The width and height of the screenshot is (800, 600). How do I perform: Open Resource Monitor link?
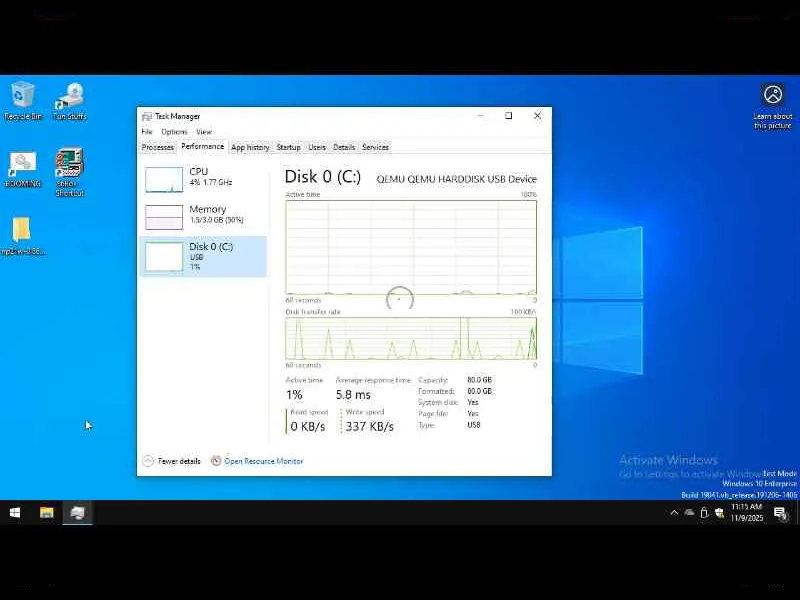click(x=264, y=461)
